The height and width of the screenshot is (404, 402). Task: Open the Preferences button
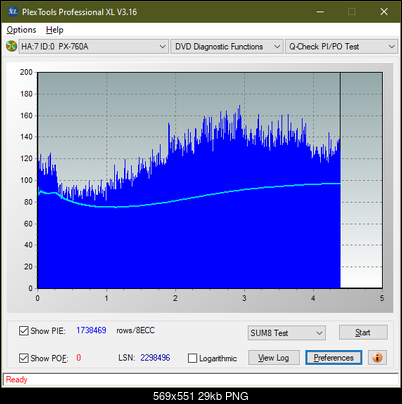(334, 358)
